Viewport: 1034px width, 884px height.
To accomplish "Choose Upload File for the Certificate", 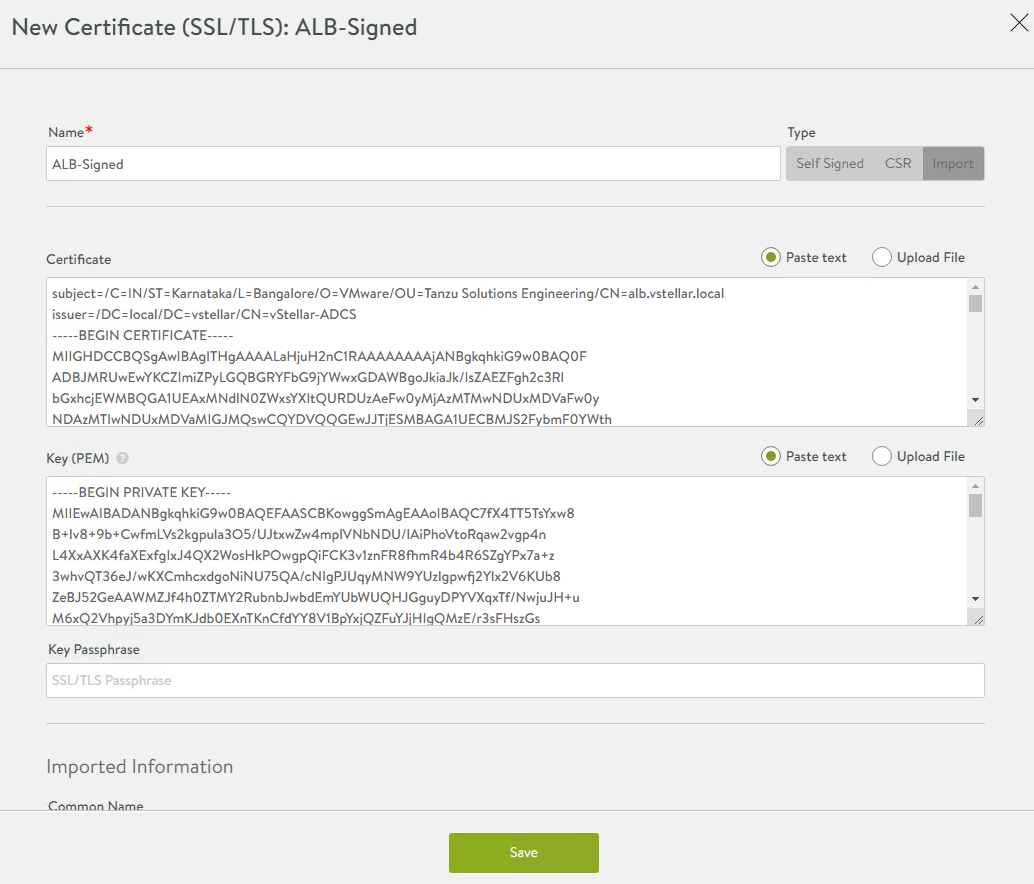I will click(882, 257).
